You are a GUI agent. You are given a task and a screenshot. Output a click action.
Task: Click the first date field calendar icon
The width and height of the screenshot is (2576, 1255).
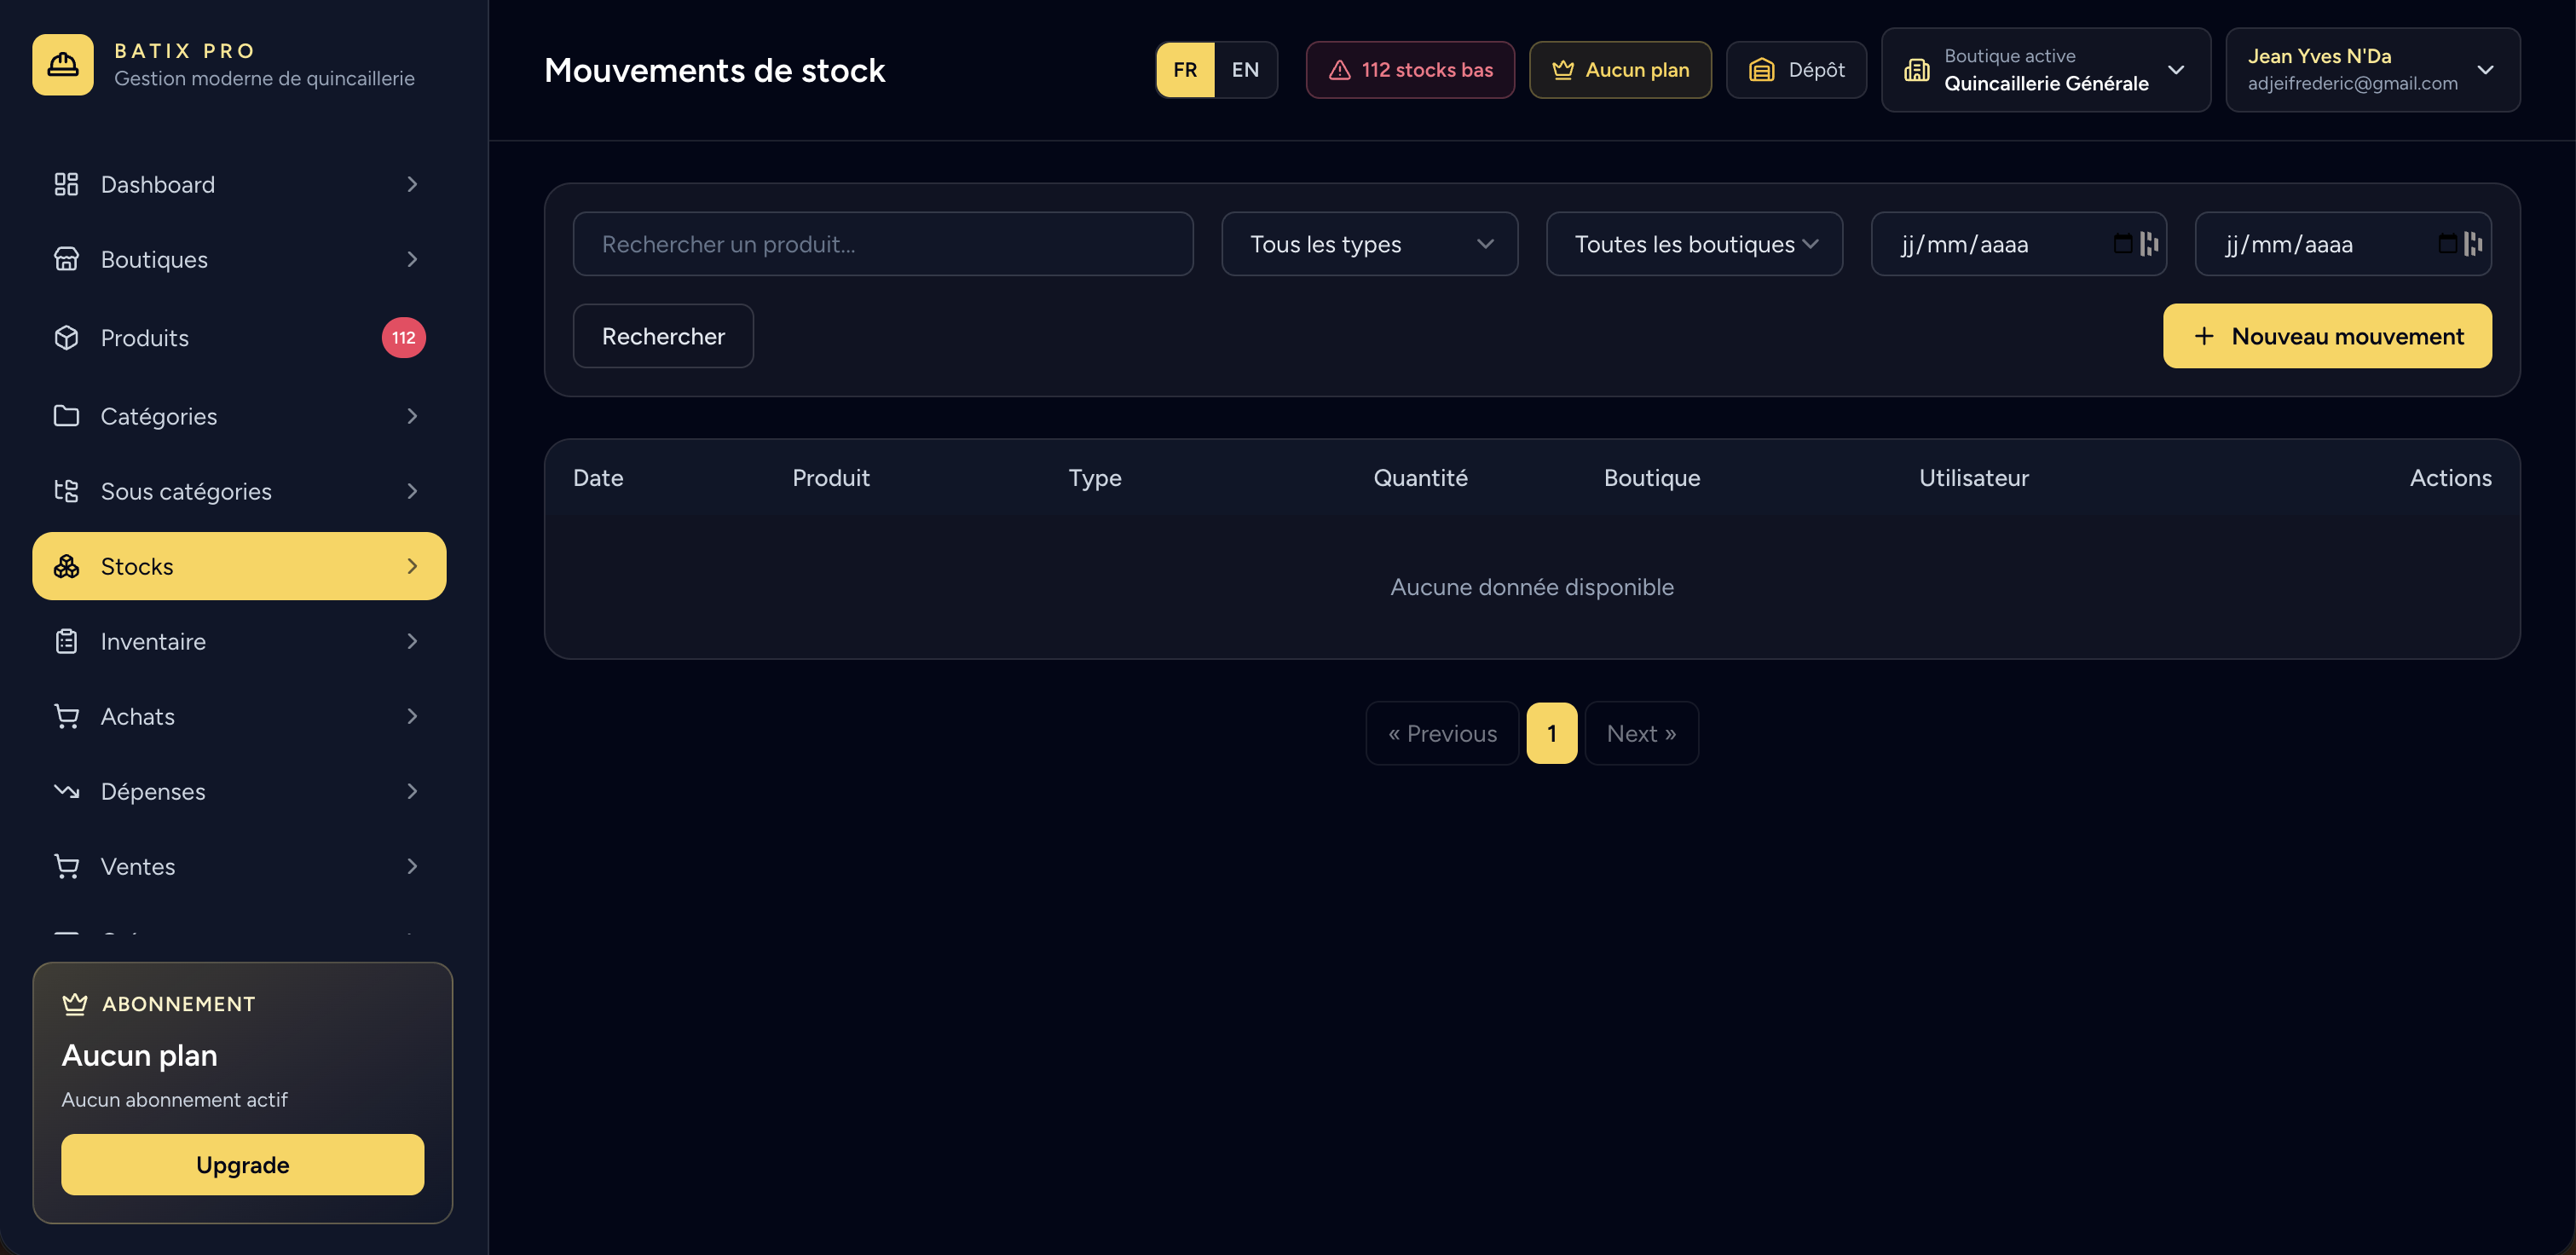2123,244
